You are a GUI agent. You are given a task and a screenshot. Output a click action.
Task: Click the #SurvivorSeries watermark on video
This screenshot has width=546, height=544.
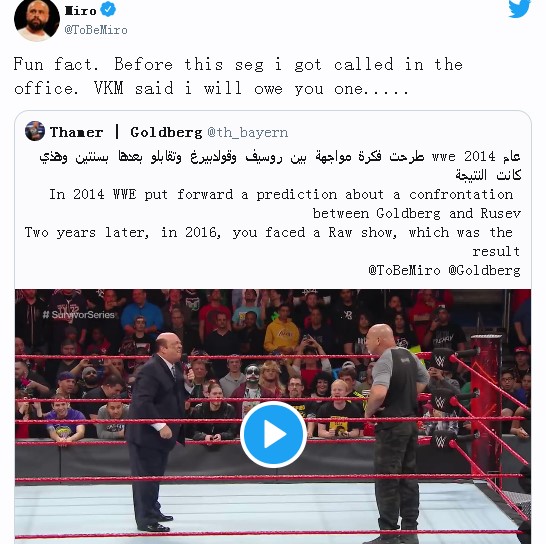[78, 315]
